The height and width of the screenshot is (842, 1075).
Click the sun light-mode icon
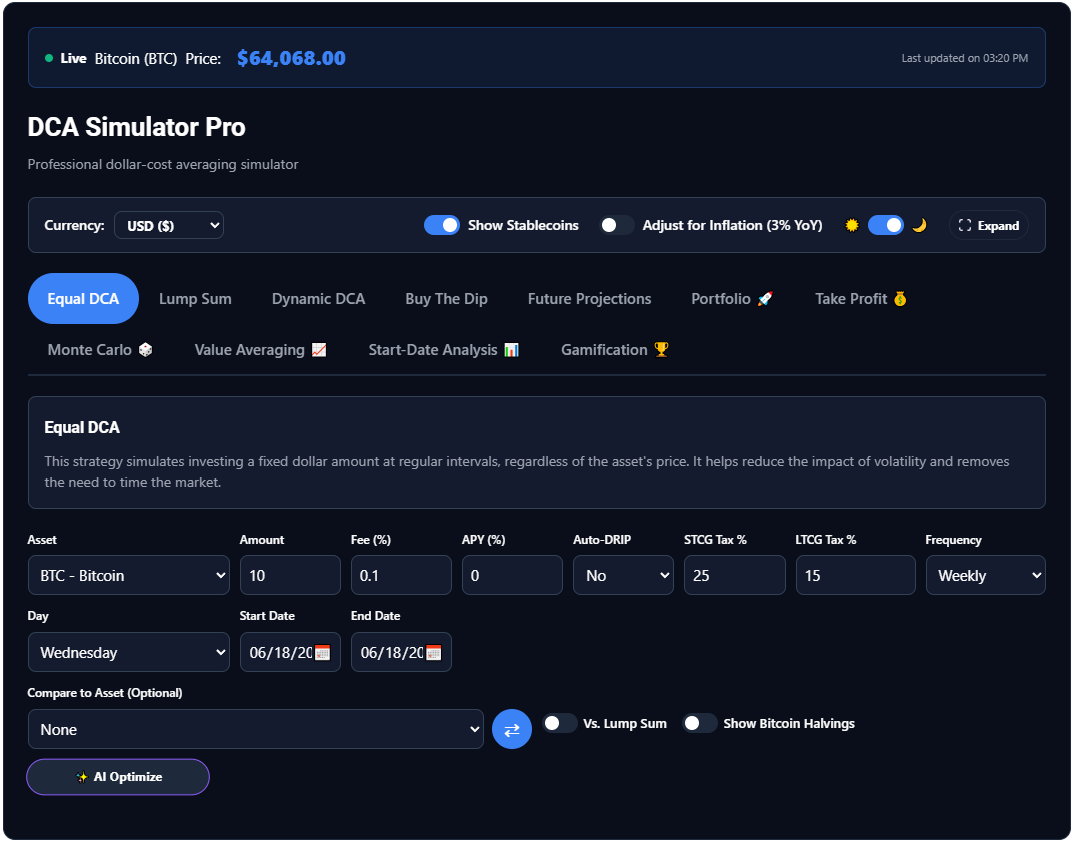[851, 225]
